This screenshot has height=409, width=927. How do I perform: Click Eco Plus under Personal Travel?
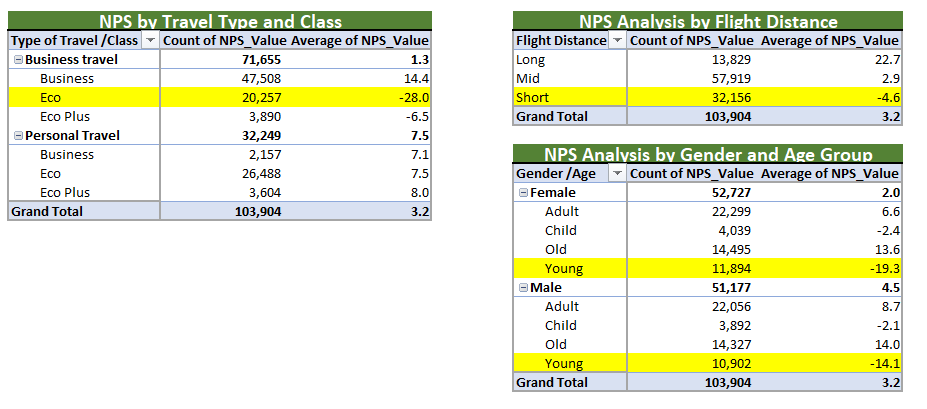pyautogui.click(x=65, y=193)
